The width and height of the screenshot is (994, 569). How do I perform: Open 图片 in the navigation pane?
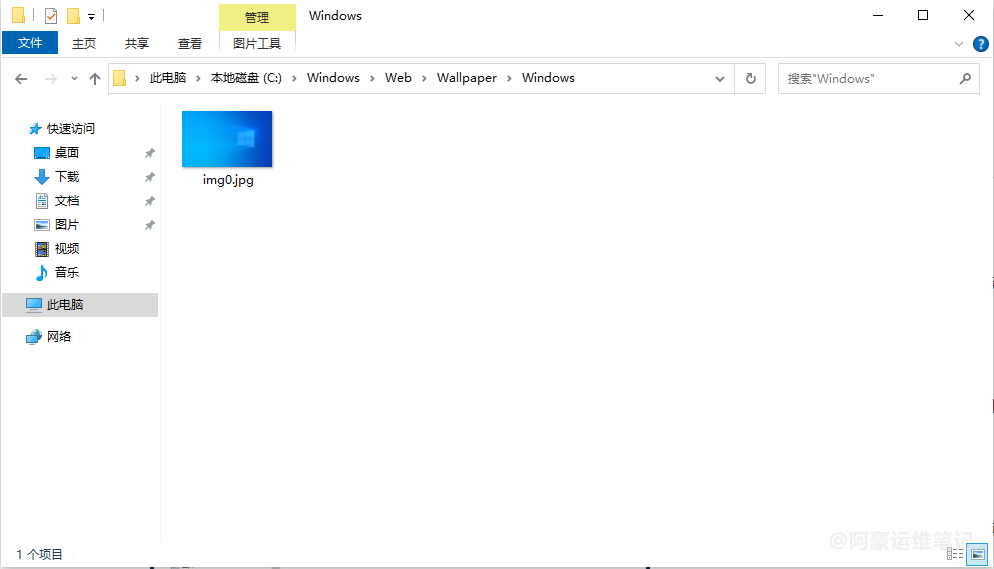tap(67, 225)
